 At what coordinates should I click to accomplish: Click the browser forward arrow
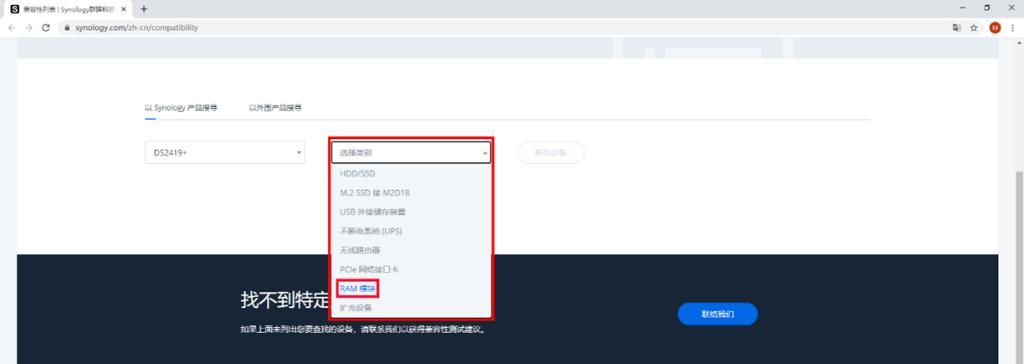[x=29, y=28]
